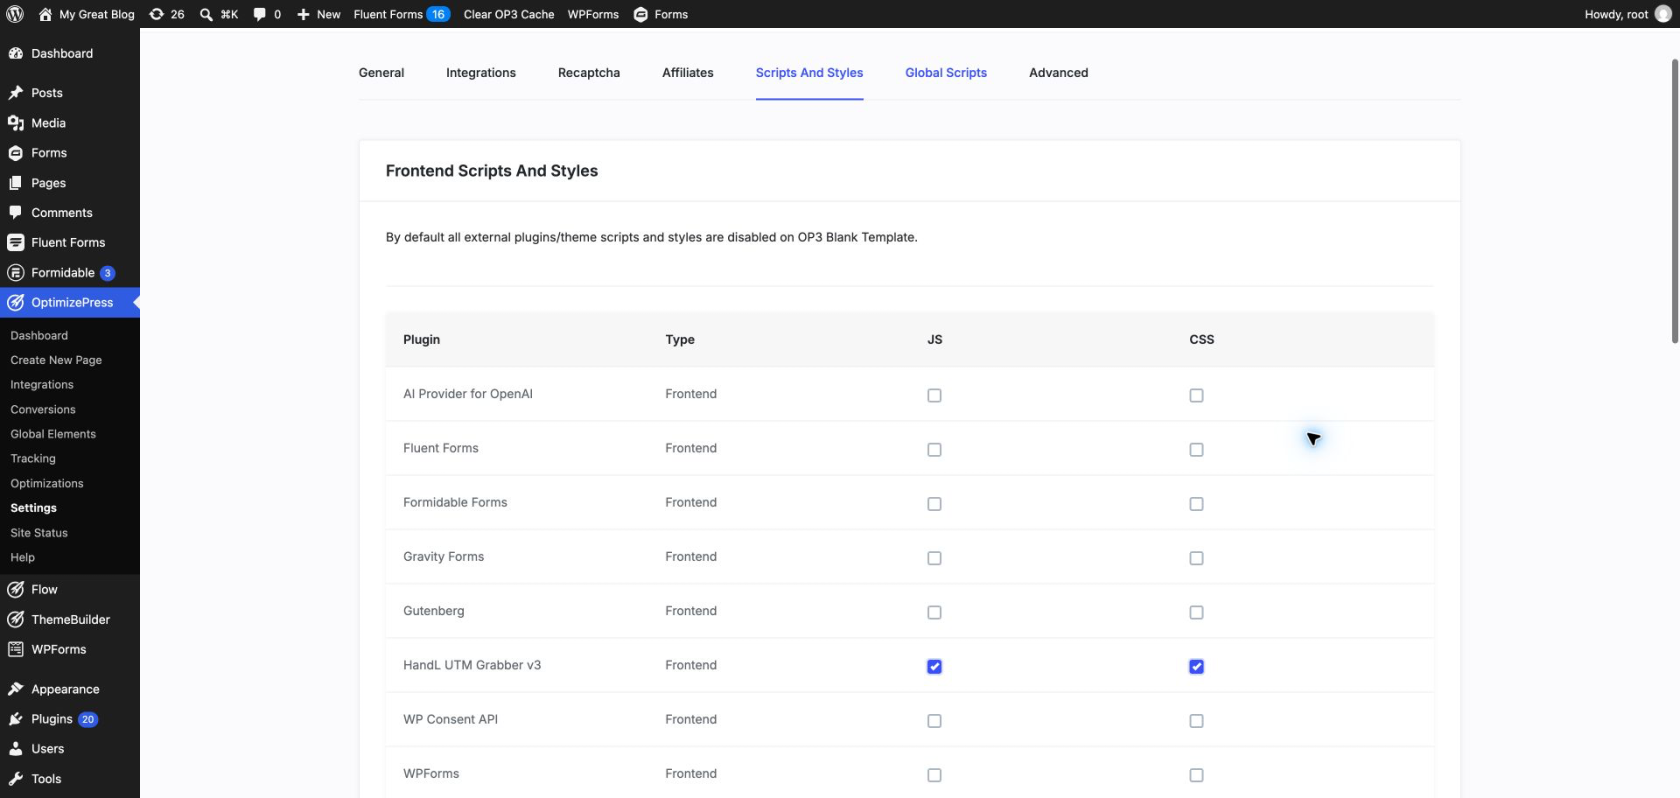Screen dimensions: 1680x798
Task: Click the OptimizePress icon in sidebar
Action: [16, 302]
